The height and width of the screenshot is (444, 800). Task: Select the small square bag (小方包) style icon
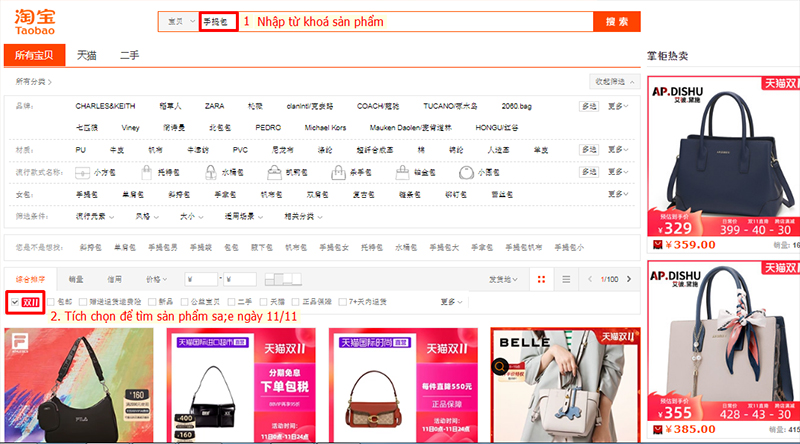(x=82, y=172)
